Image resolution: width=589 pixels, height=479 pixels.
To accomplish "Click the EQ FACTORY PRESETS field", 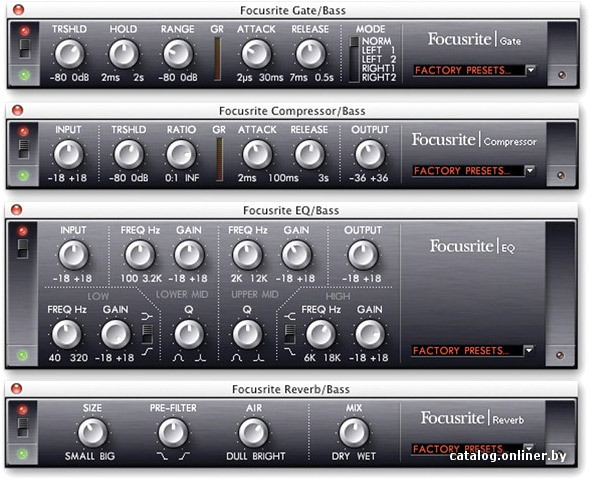I will (467, 351).
